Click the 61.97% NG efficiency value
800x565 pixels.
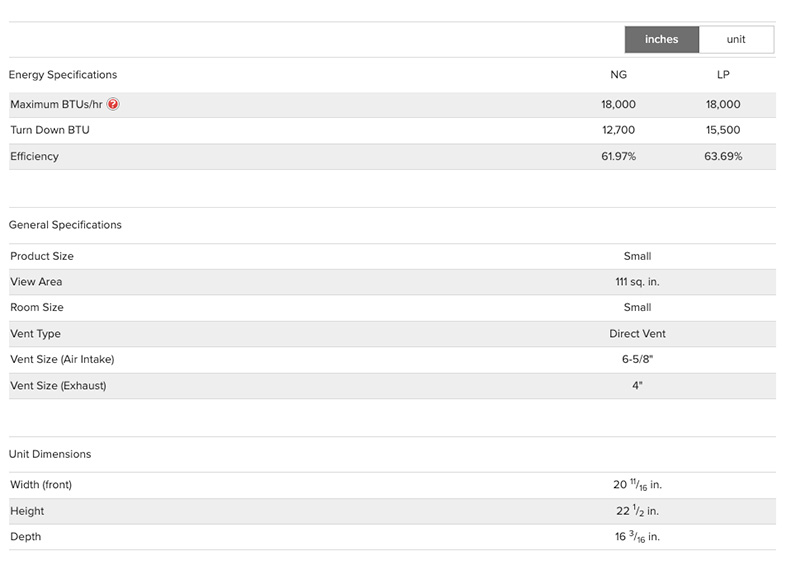point(618,156)
